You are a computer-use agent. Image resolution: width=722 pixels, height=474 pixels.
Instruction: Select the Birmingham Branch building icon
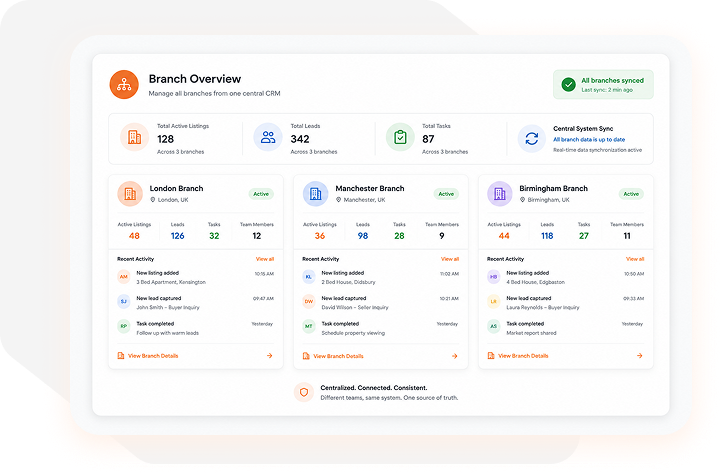click(x=500, y=193)
